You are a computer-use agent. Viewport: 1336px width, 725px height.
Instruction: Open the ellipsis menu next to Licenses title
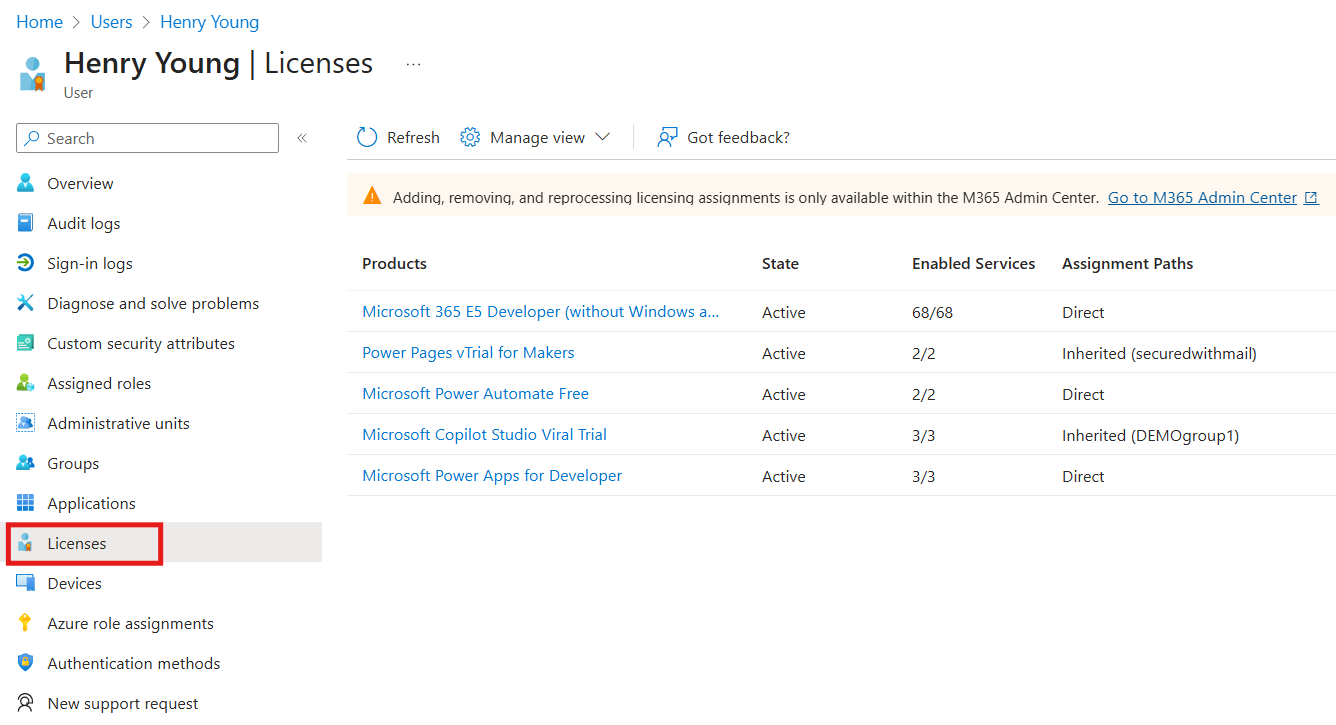pos(413,63)
